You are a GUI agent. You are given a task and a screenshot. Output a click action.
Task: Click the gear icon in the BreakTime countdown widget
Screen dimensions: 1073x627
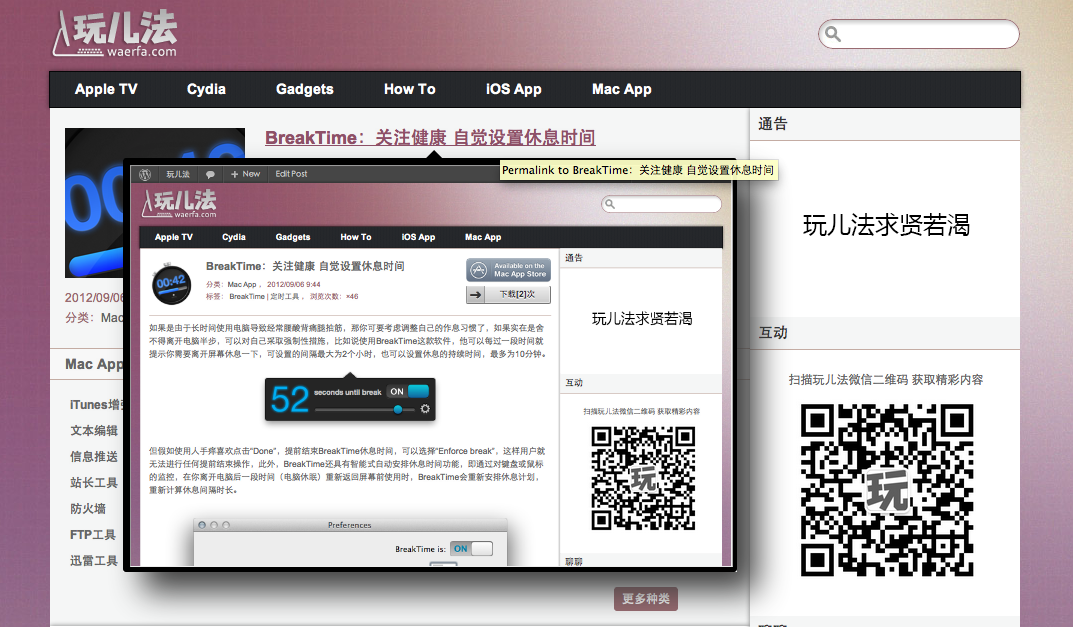(425, 408)
